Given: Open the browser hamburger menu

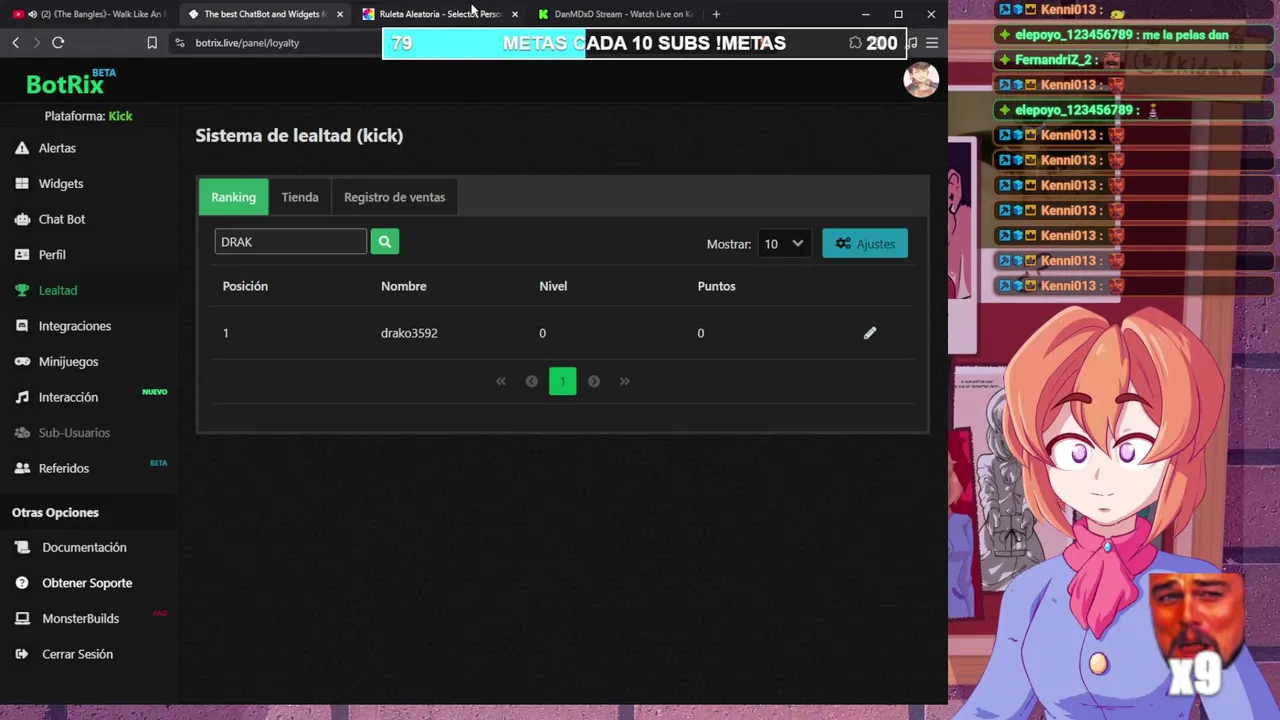Looking at the screenshot, I should [x=931, y=42].
